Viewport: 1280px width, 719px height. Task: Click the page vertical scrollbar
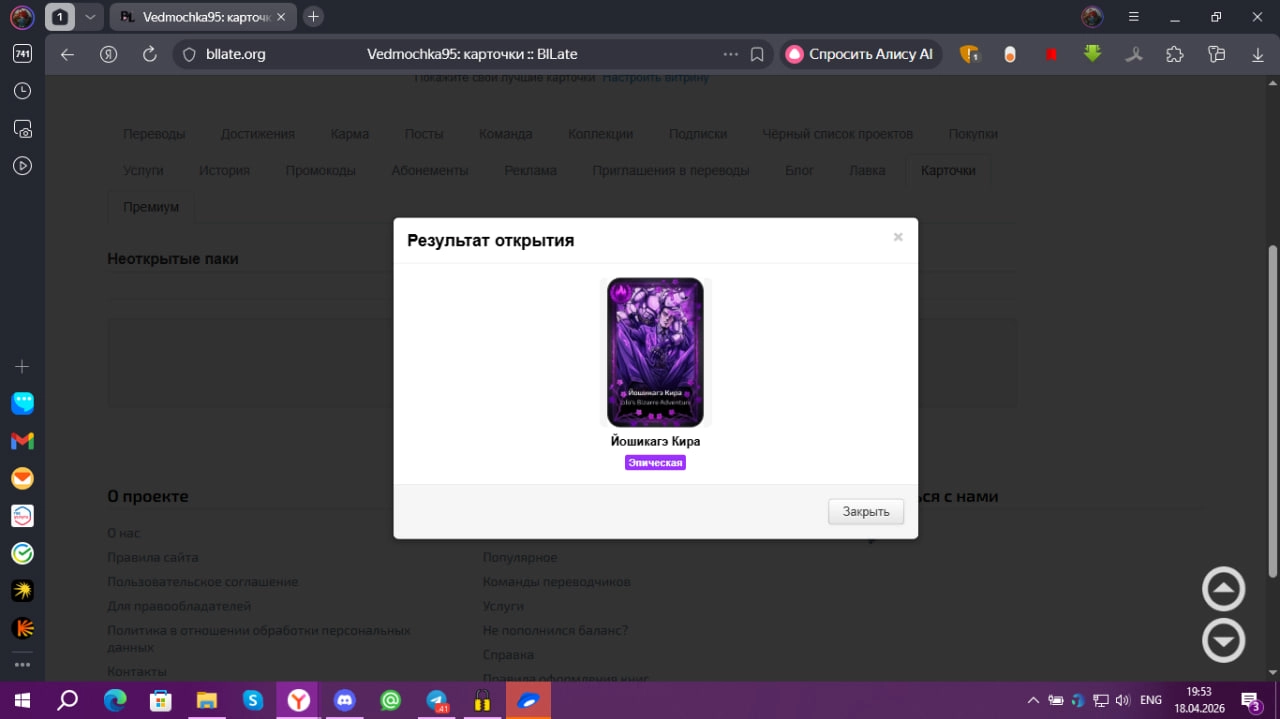pyautogui.click(x=1273, y=410)
